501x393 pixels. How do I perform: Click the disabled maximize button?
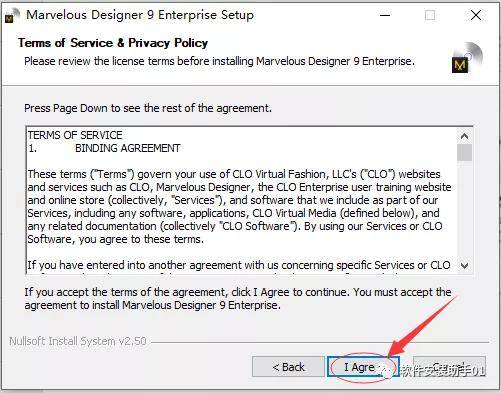(x=430, y=15)
